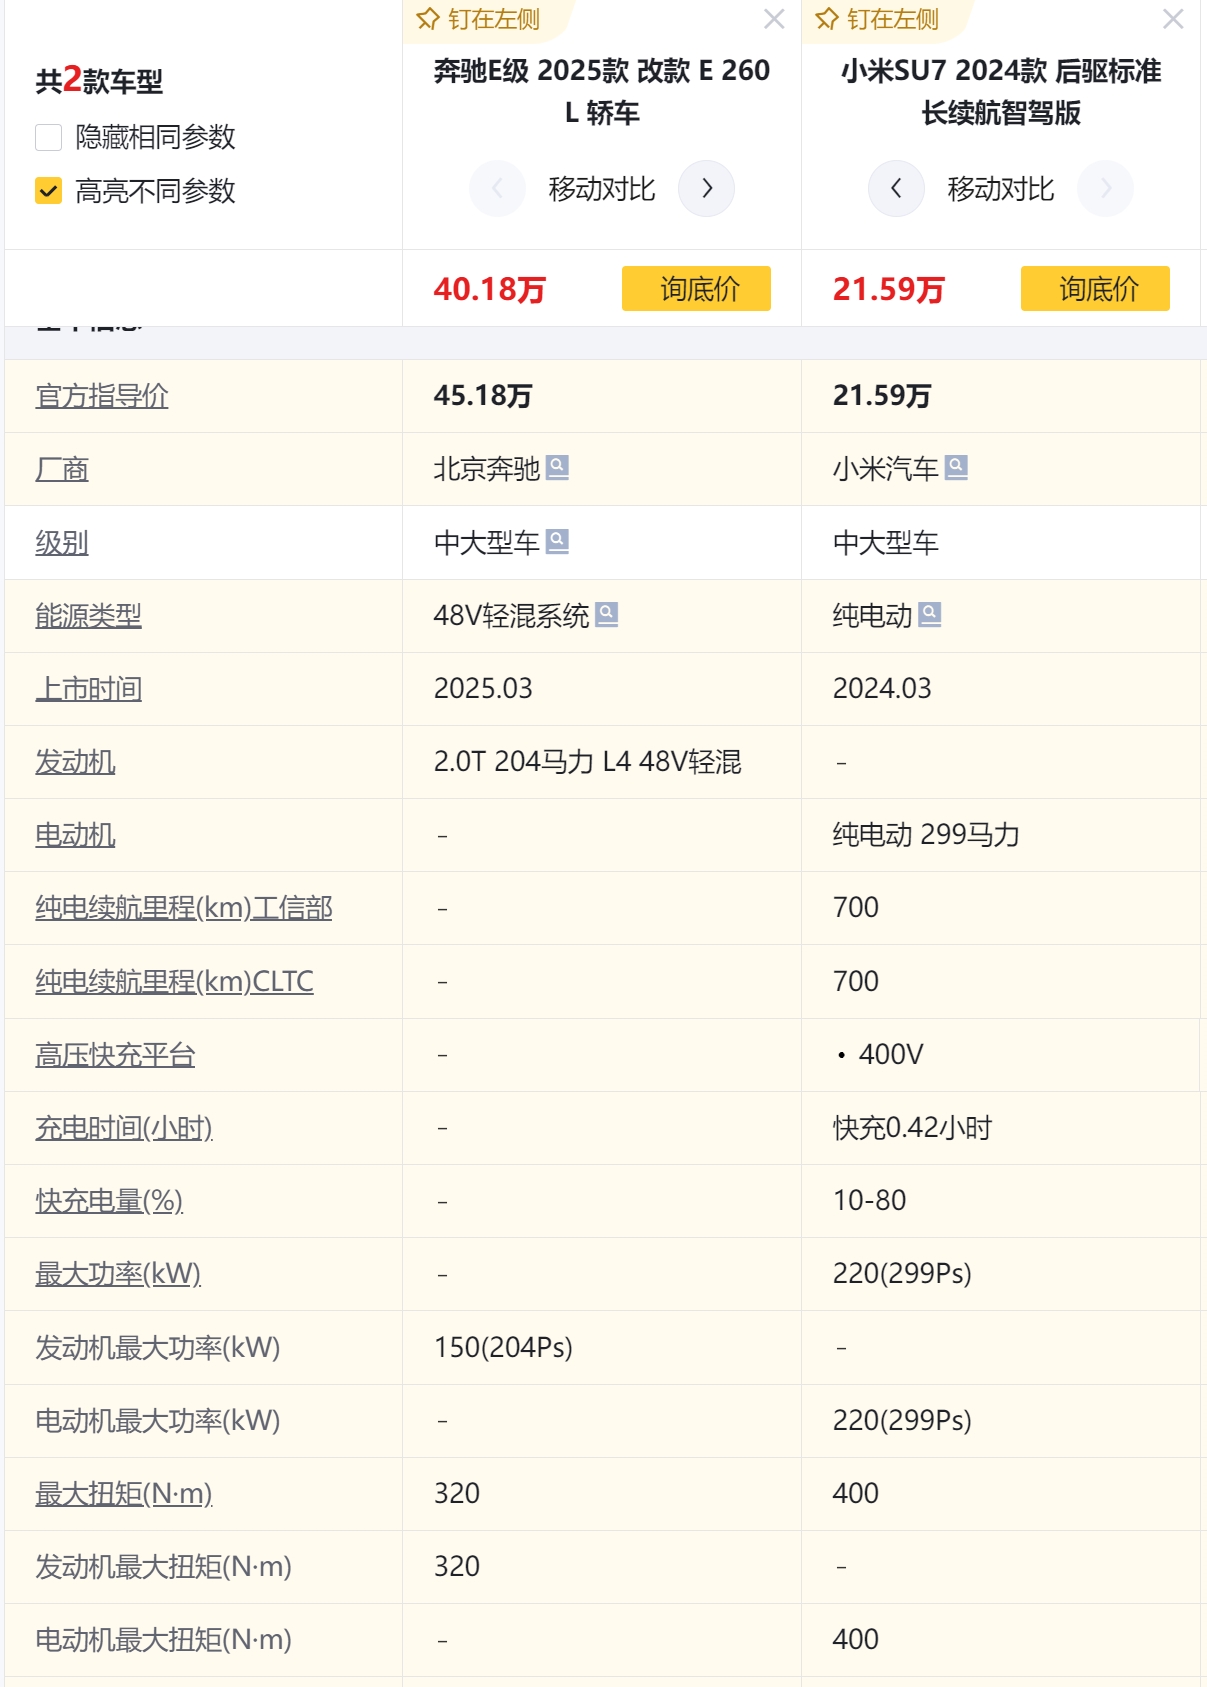Click the 电动机最大功率(kW) row label
The width and height of the screenshot is (1207, 1687).
click(x=158, y=1421)
